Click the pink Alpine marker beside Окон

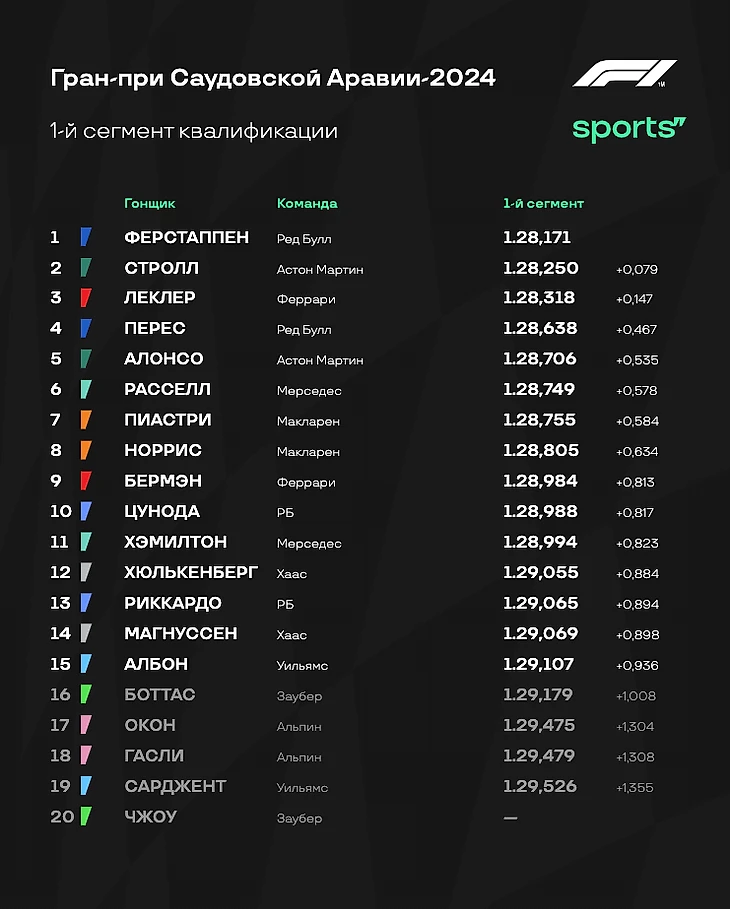(x=86, y=725)
